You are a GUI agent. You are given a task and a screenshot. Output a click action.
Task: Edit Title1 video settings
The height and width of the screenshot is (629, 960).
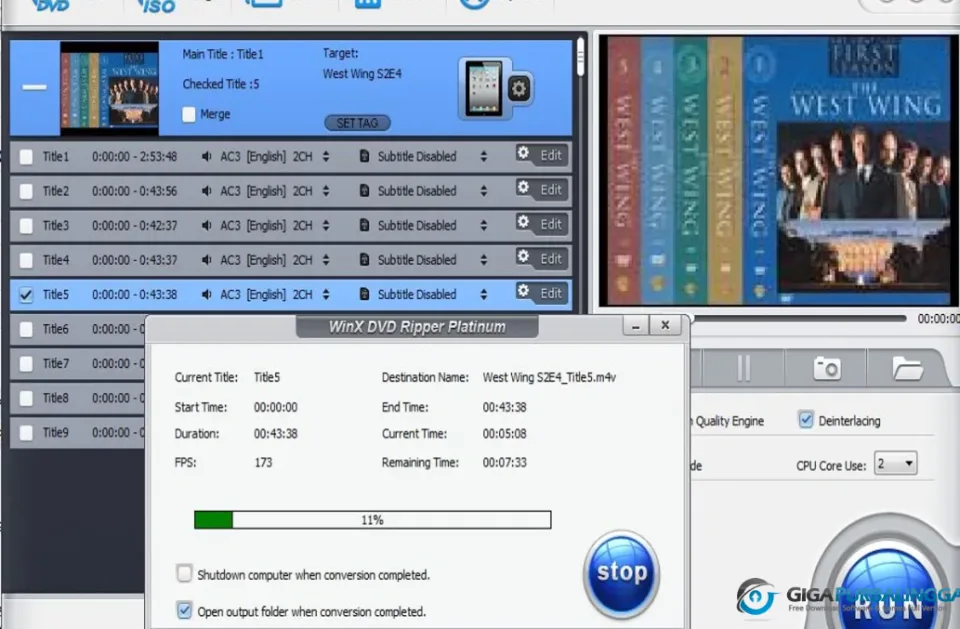click(x=541, y=155)
